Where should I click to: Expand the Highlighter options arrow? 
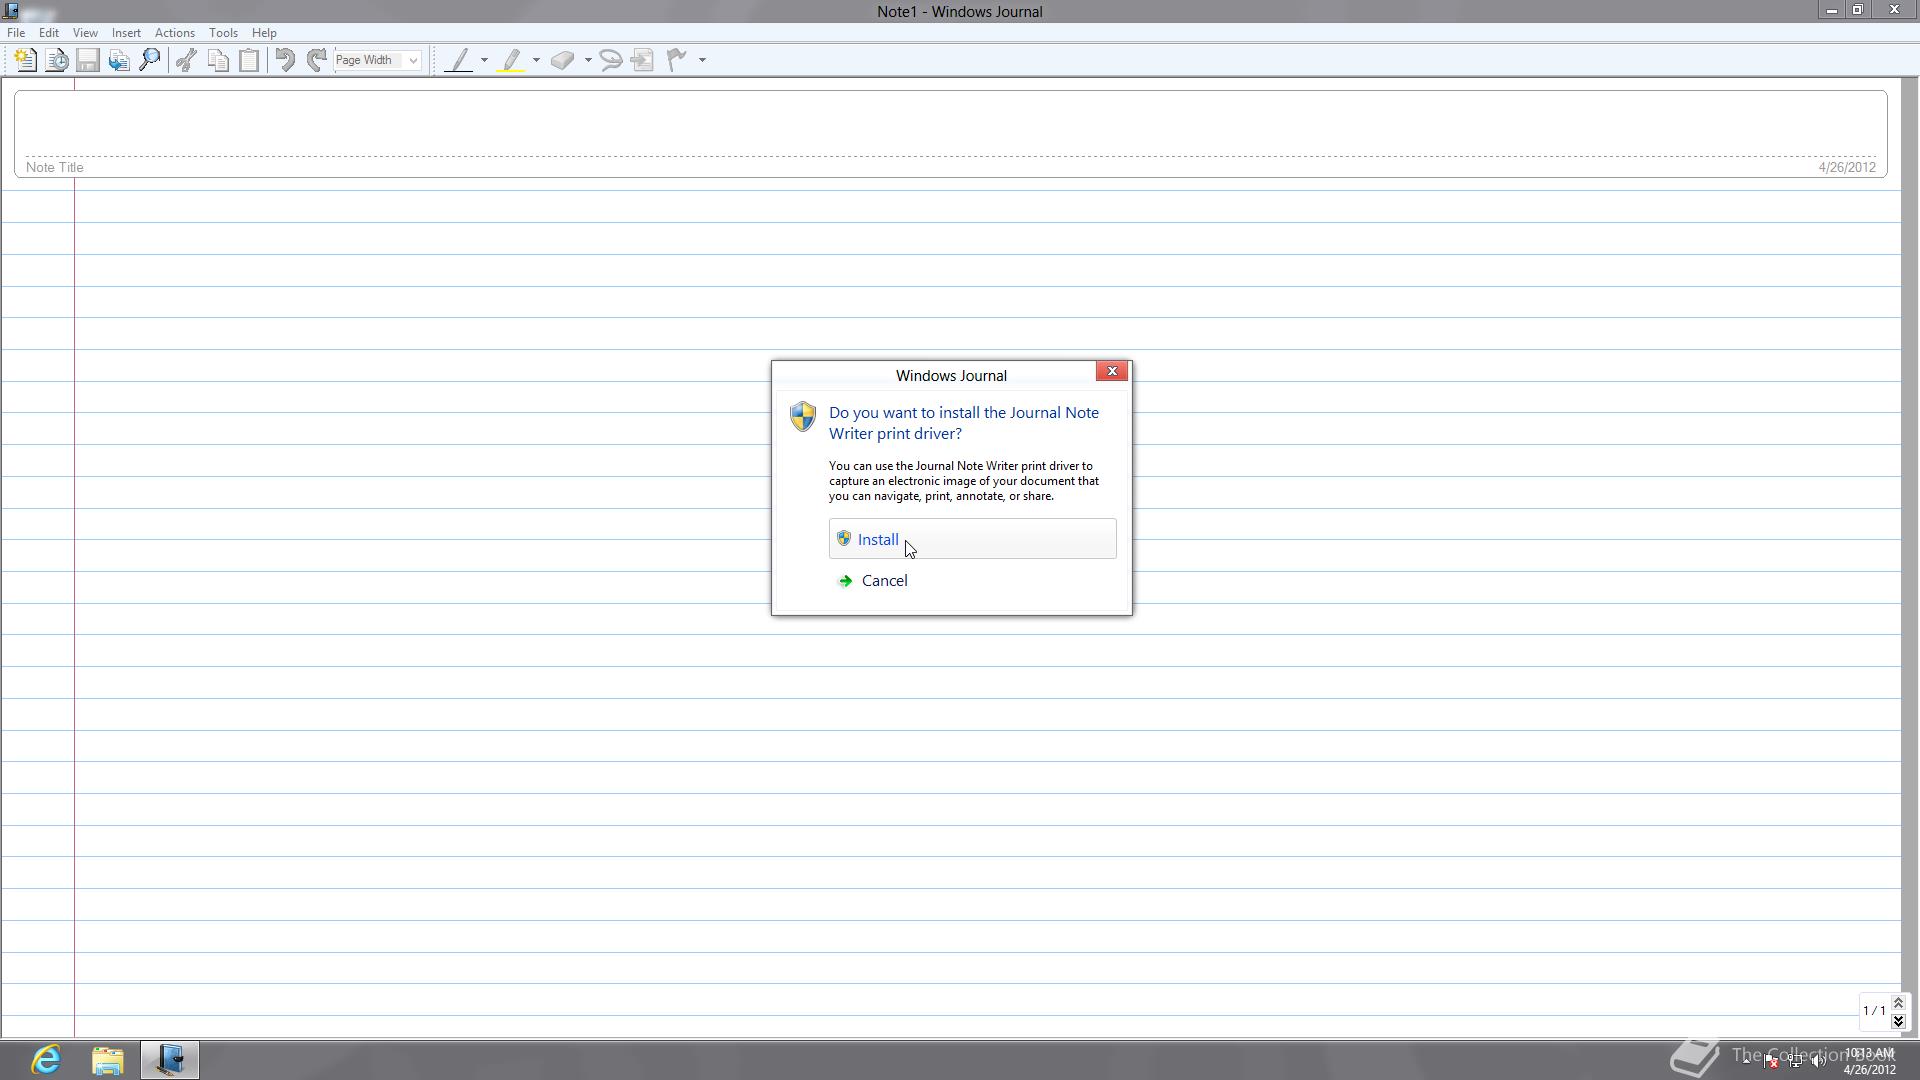(536, 60)
